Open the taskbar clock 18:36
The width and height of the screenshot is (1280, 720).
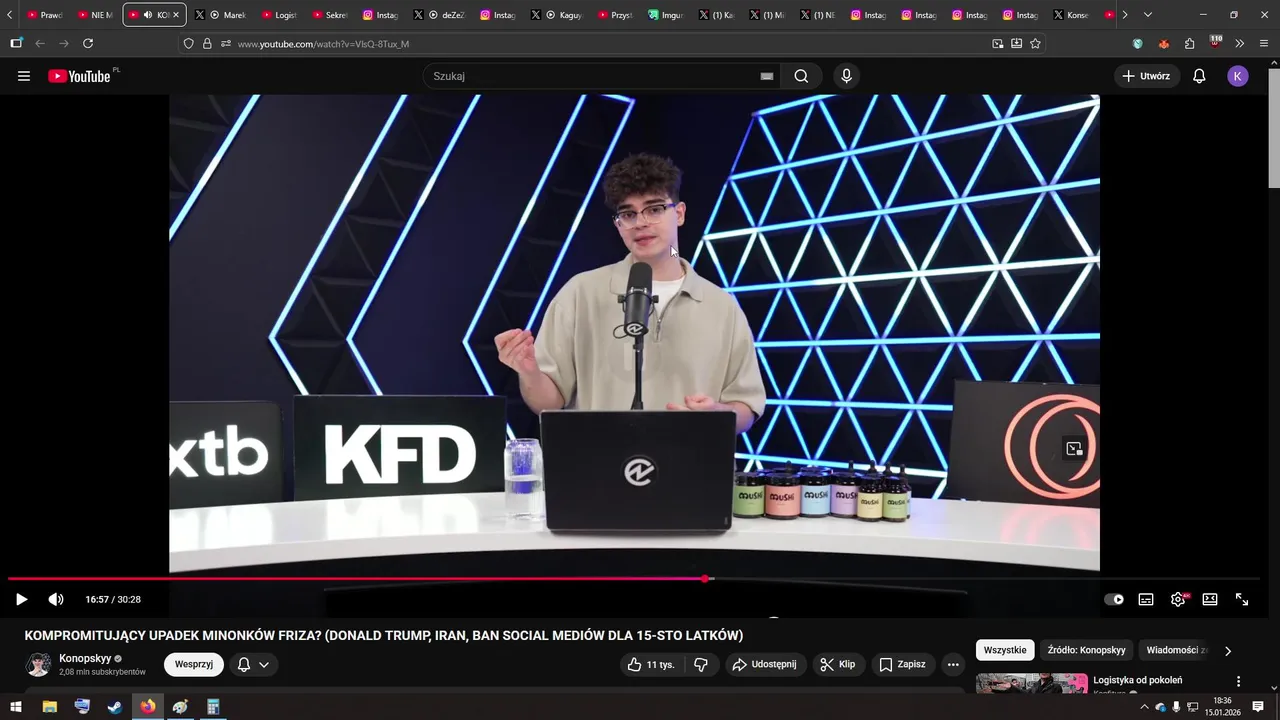(x=1222, y=706)
